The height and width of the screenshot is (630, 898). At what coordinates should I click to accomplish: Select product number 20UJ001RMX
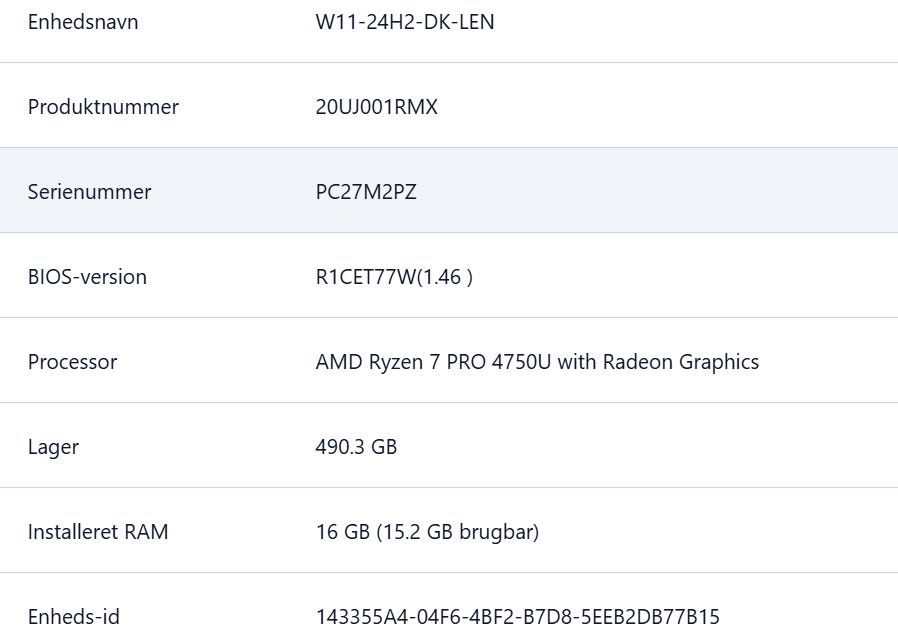pos(377,107)
